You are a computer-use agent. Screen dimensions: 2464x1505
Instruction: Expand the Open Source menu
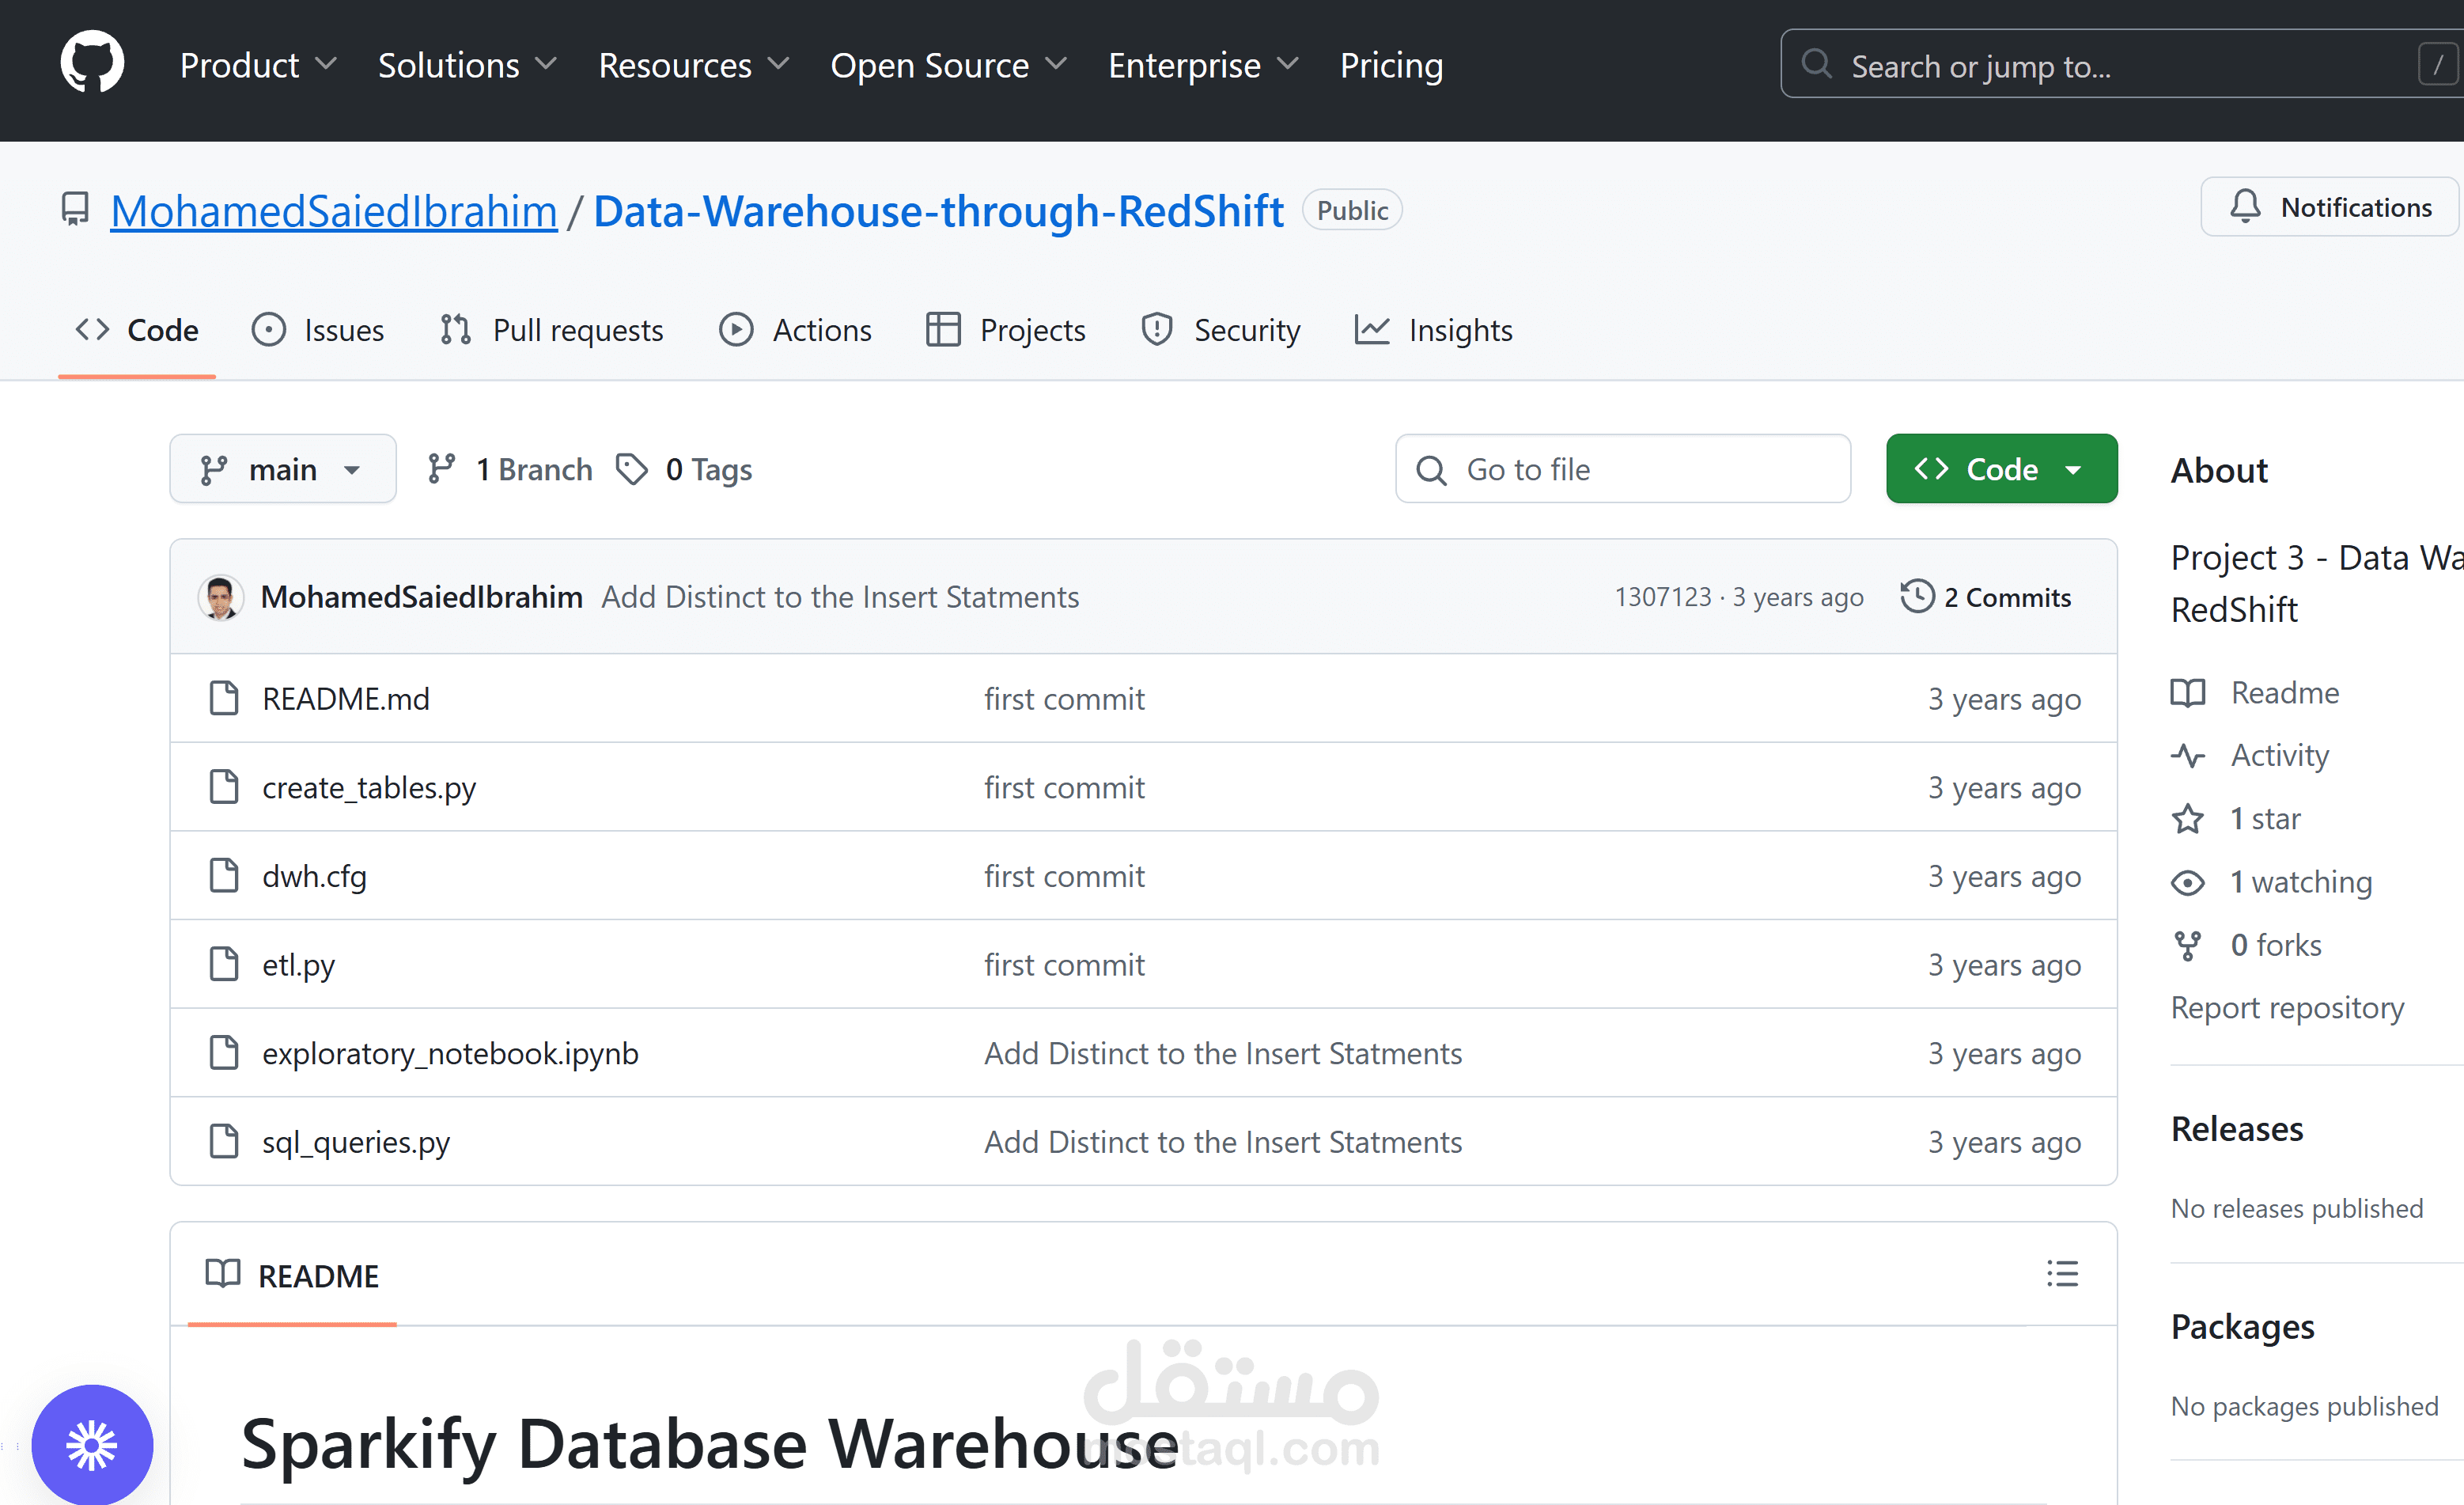(948, 65)
